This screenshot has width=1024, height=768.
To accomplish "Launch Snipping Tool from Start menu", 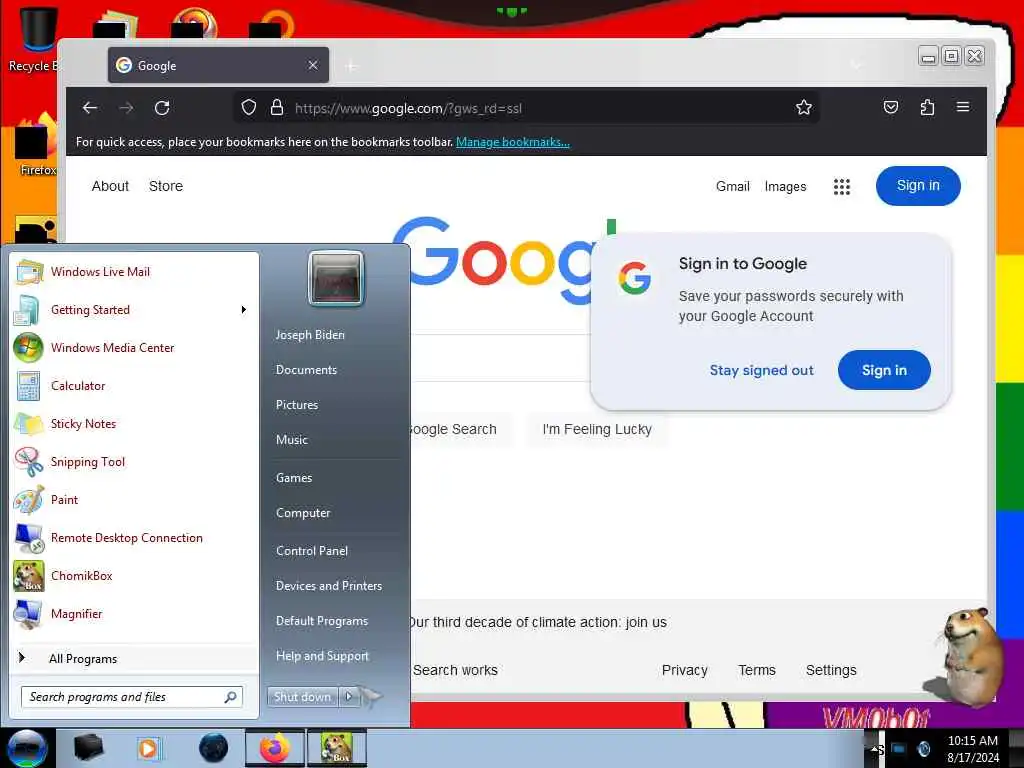I will [x=135, y=462].
